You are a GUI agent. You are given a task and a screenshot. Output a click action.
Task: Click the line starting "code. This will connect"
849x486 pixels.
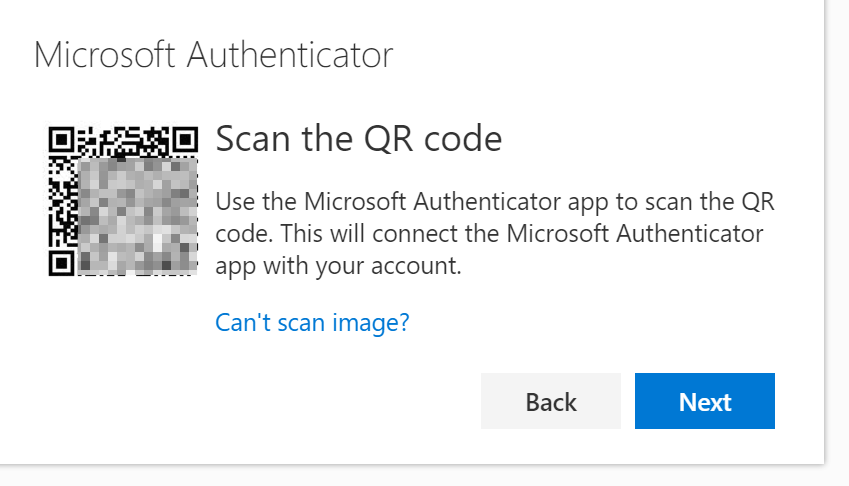489,234
